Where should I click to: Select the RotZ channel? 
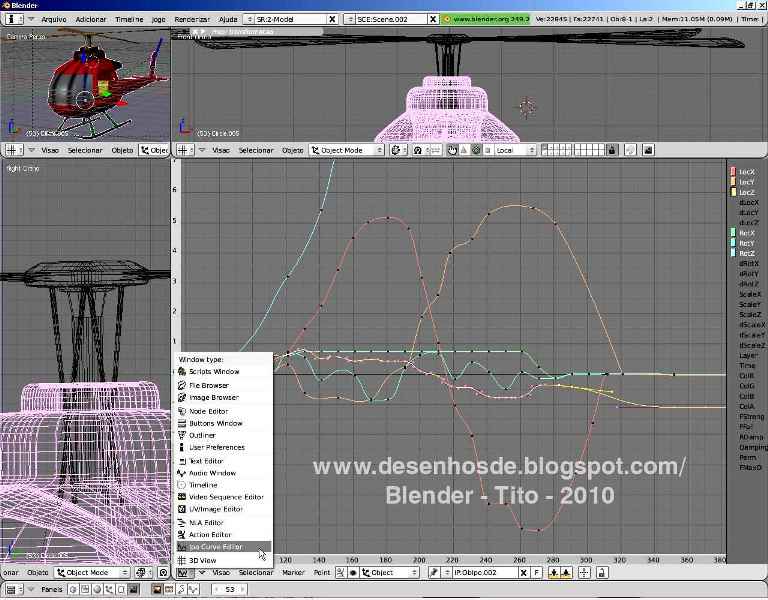coord(747,254)
